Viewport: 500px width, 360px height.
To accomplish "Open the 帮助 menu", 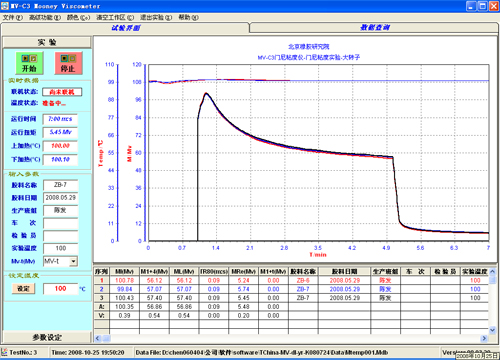I will pyautogui.click(x=188, y=17).
